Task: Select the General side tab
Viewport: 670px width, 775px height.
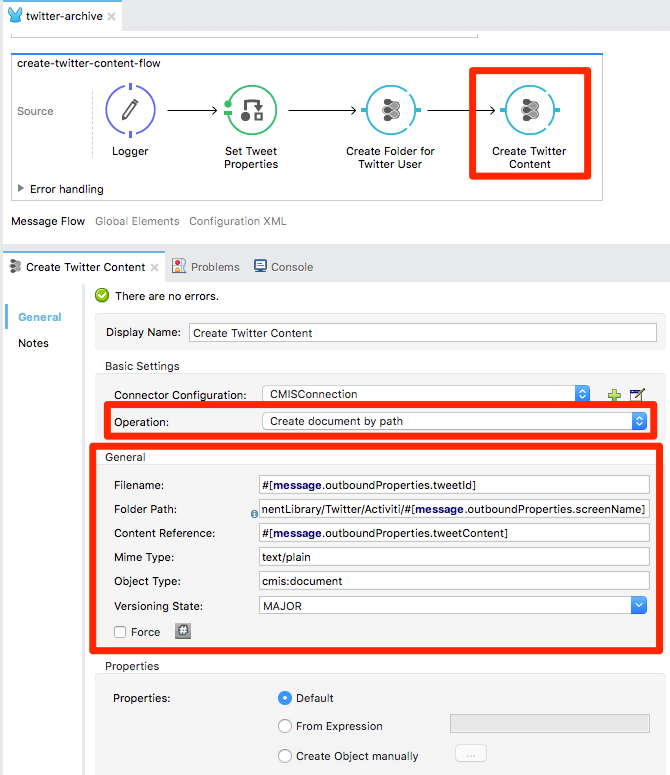Action: click(x=40, y=317)
